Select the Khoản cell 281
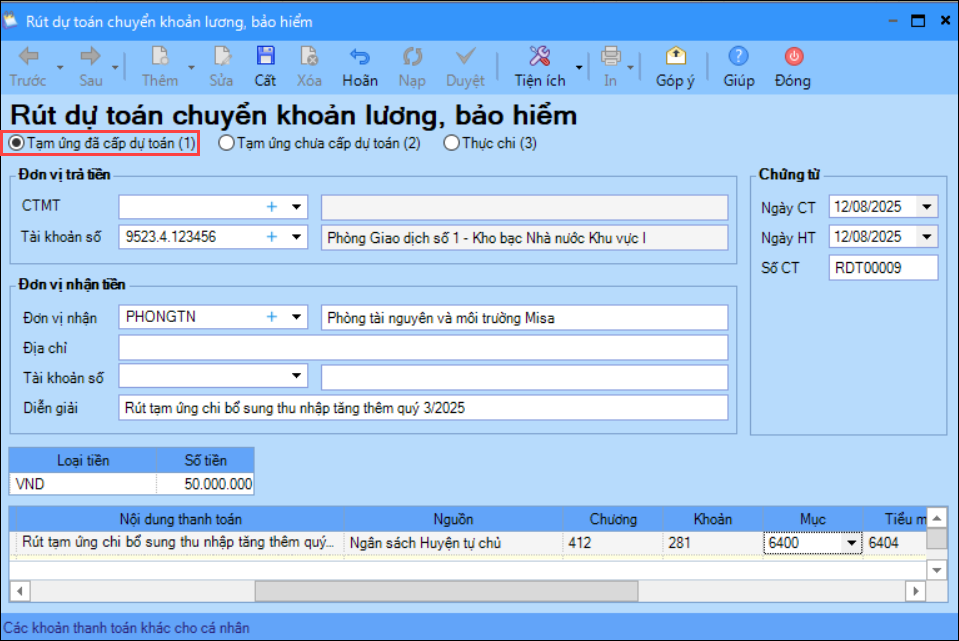Screen dimensions: 959x641 pyautogui.click(x=713, y=543)
